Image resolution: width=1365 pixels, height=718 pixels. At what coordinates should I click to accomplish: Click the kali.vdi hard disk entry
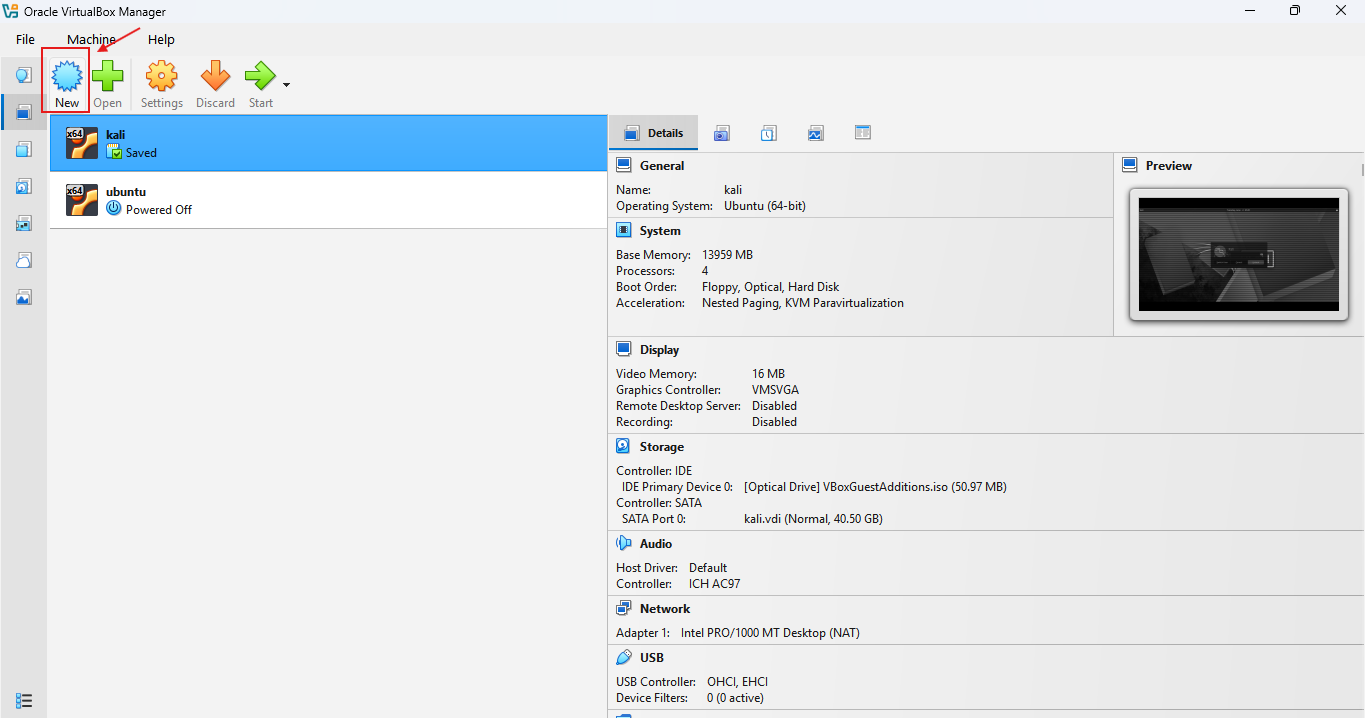click(x=813, y=519)
